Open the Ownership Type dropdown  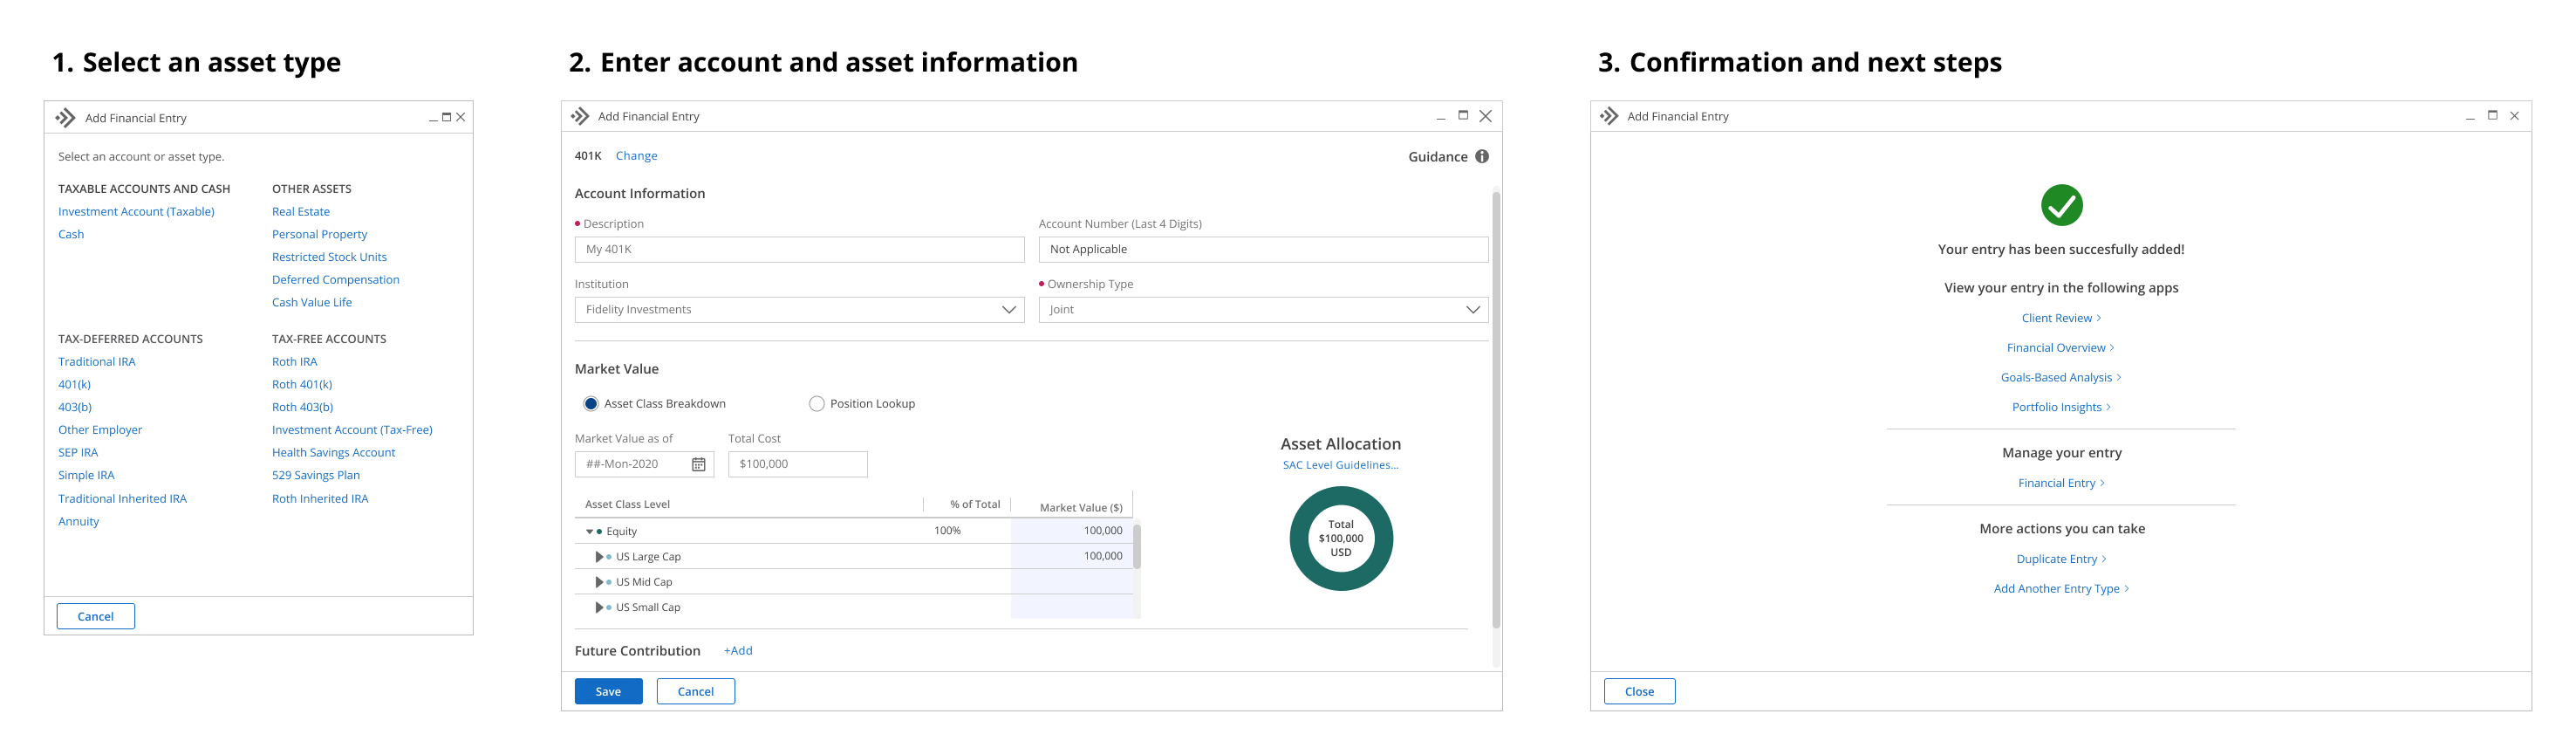[x=1263, y=310]
